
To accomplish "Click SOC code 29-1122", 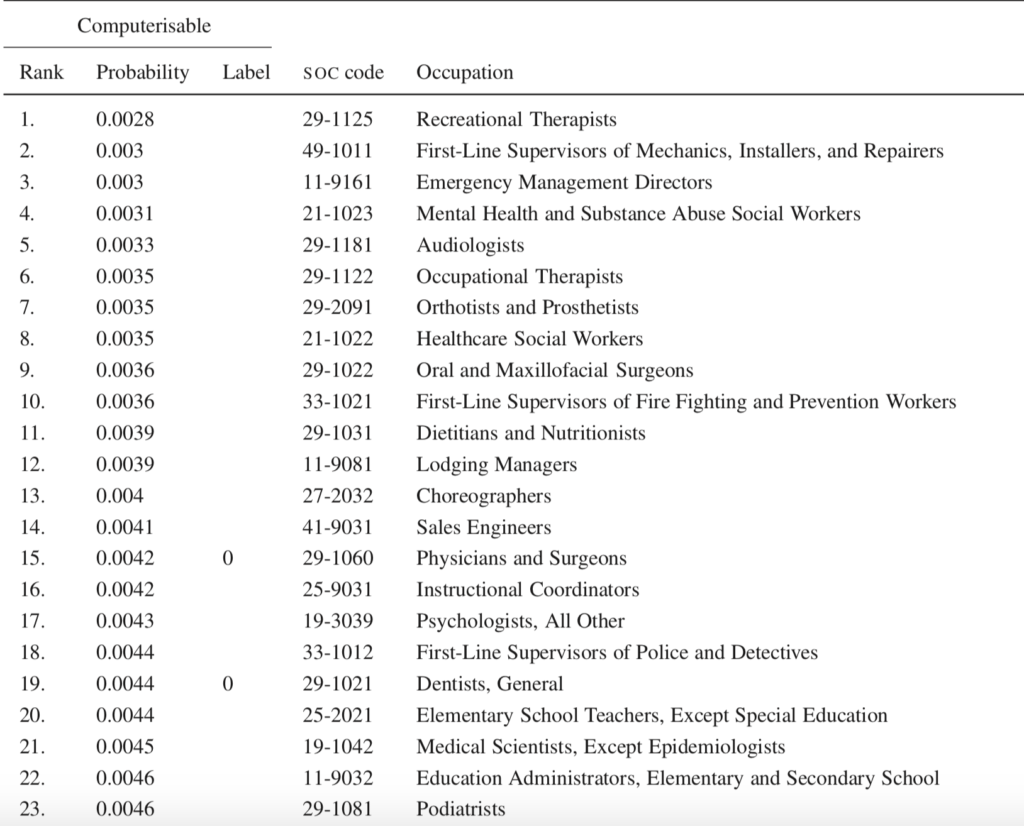I will pyautogui.click(x=337, y=276).
